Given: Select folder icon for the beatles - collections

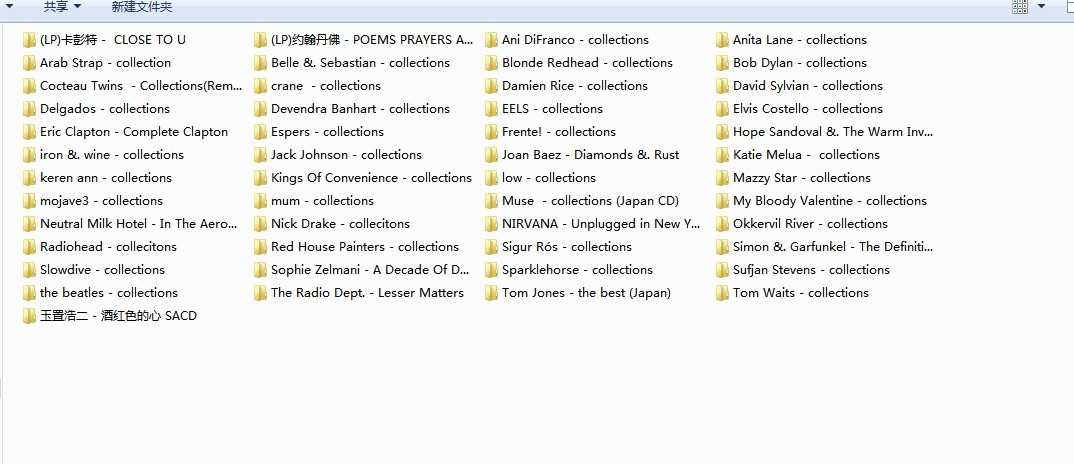Looking at the screenshot, I should (29, 293).
